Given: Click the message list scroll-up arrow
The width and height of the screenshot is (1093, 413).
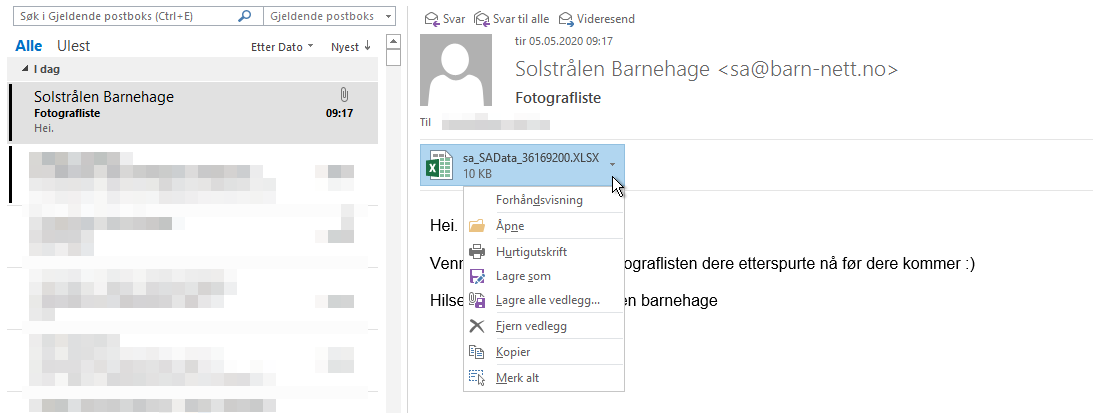Looking at the screenshot, I should 394,41.
